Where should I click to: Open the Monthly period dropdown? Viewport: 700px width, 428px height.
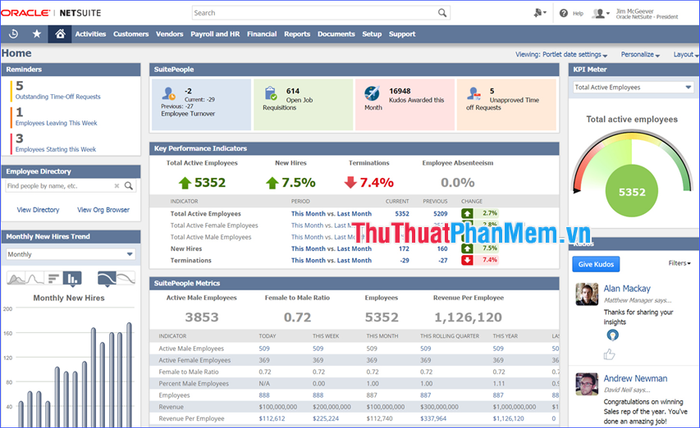(x=71, y=254)
